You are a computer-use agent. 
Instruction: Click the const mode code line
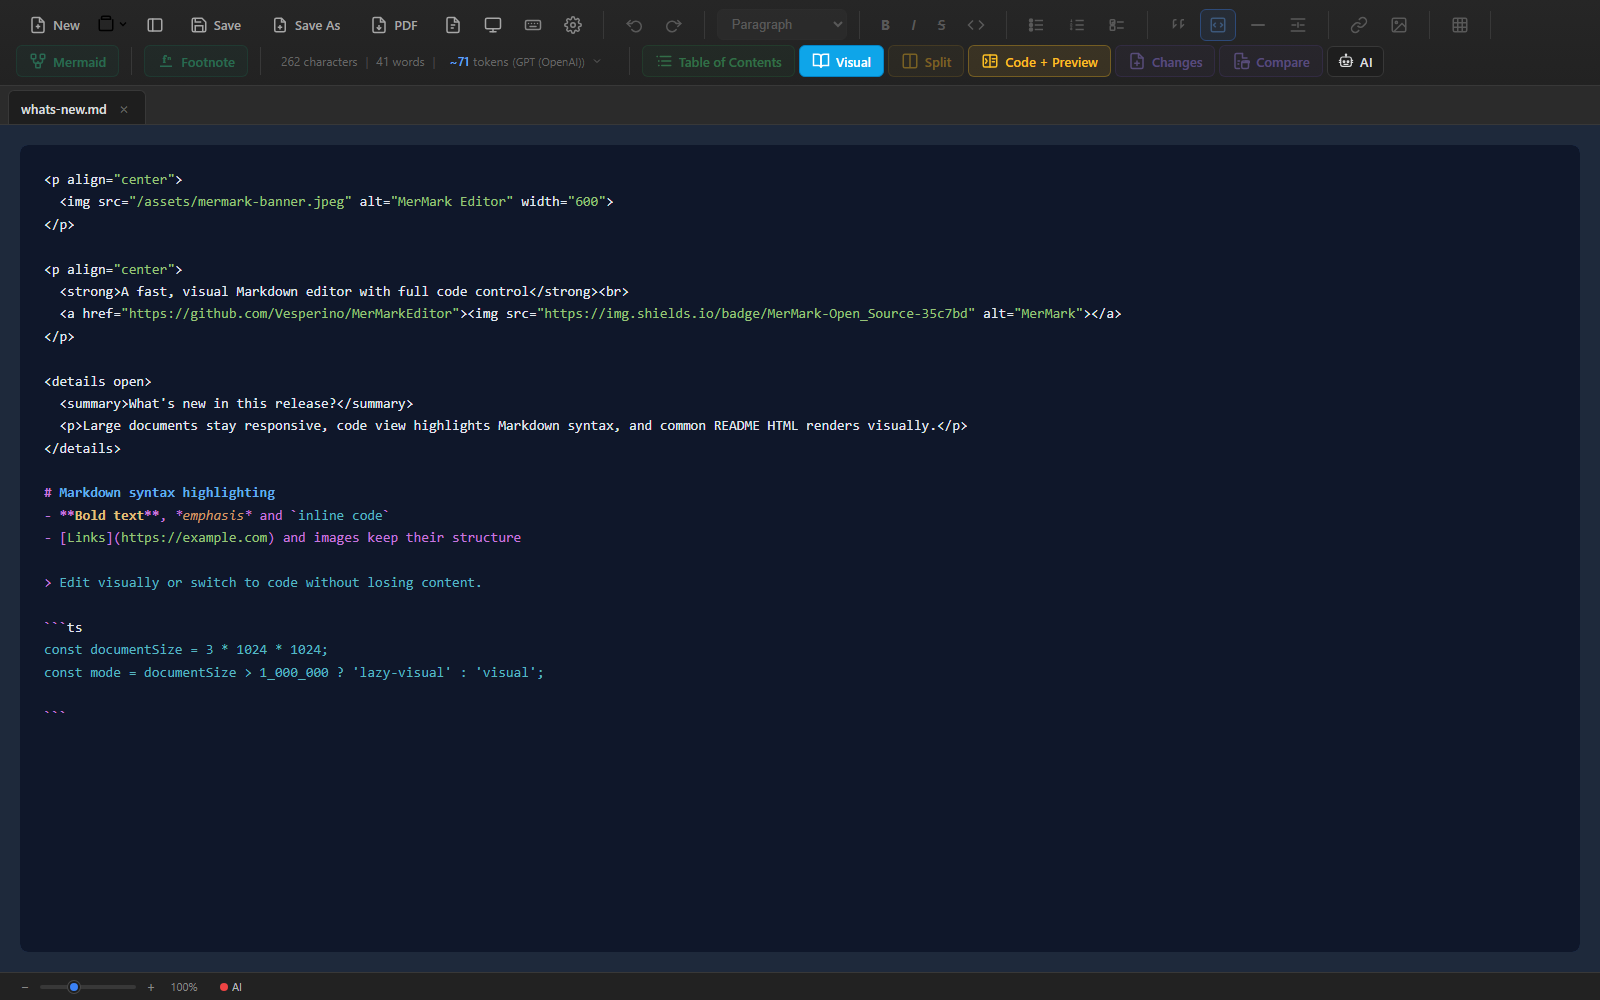[x=294, y=673]
